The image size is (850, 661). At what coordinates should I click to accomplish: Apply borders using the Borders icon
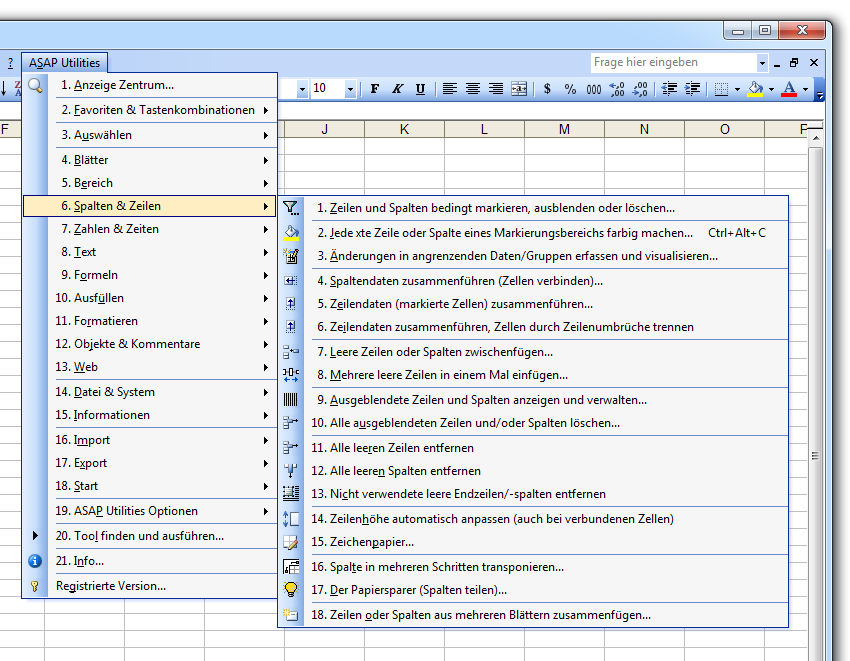tap(722, 89)
